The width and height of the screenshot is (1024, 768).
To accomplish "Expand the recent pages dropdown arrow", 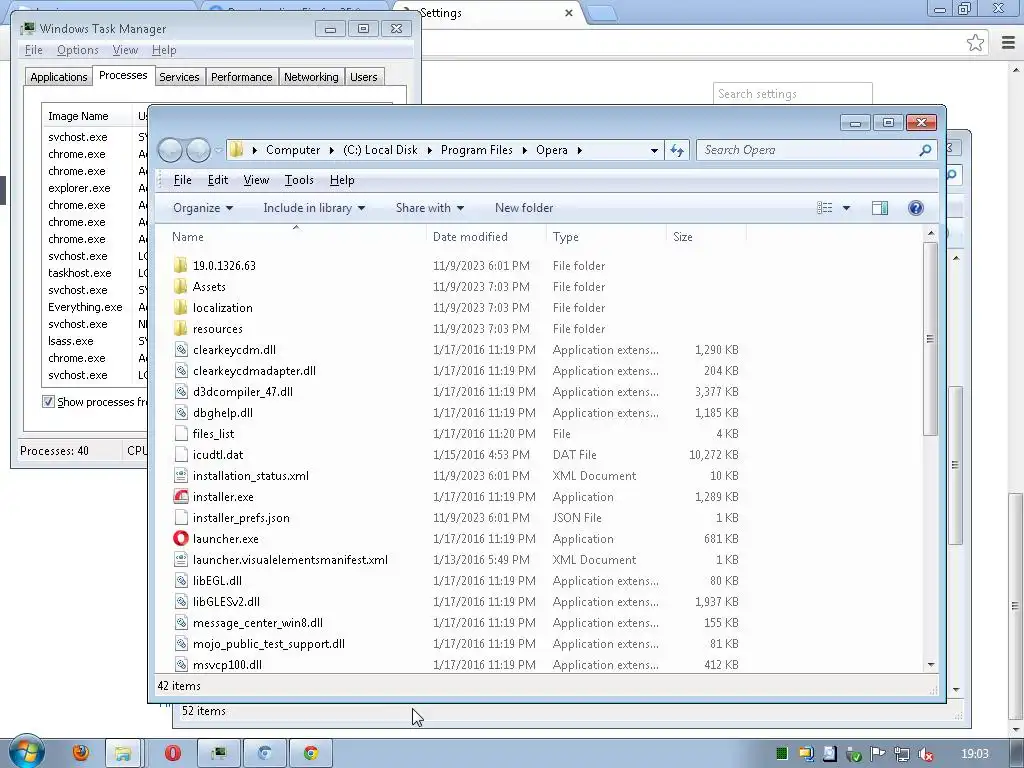I will [x=219, y=151].
